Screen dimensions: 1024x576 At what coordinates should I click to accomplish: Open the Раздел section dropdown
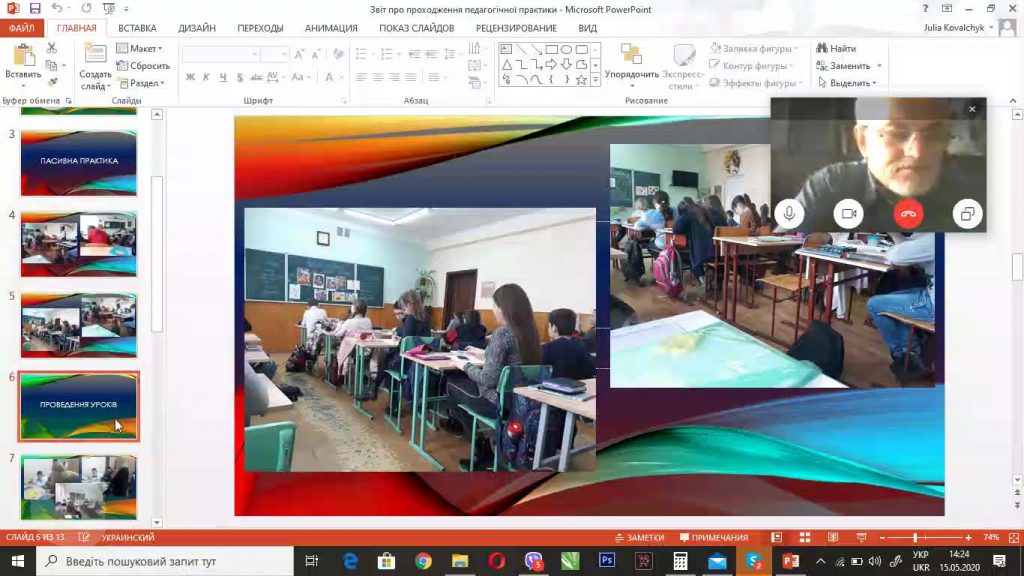(x=140, y=83)
